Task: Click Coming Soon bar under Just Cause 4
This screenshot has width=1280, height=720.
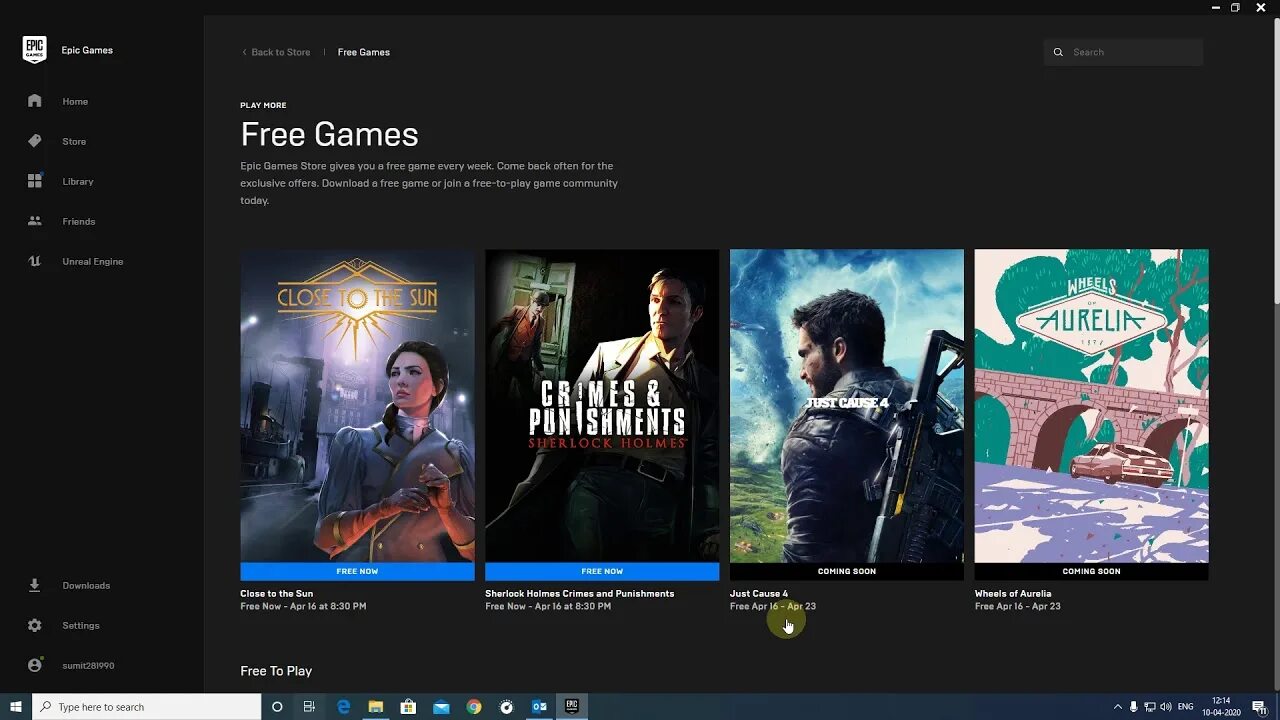Action: click(x=847, y=571)
